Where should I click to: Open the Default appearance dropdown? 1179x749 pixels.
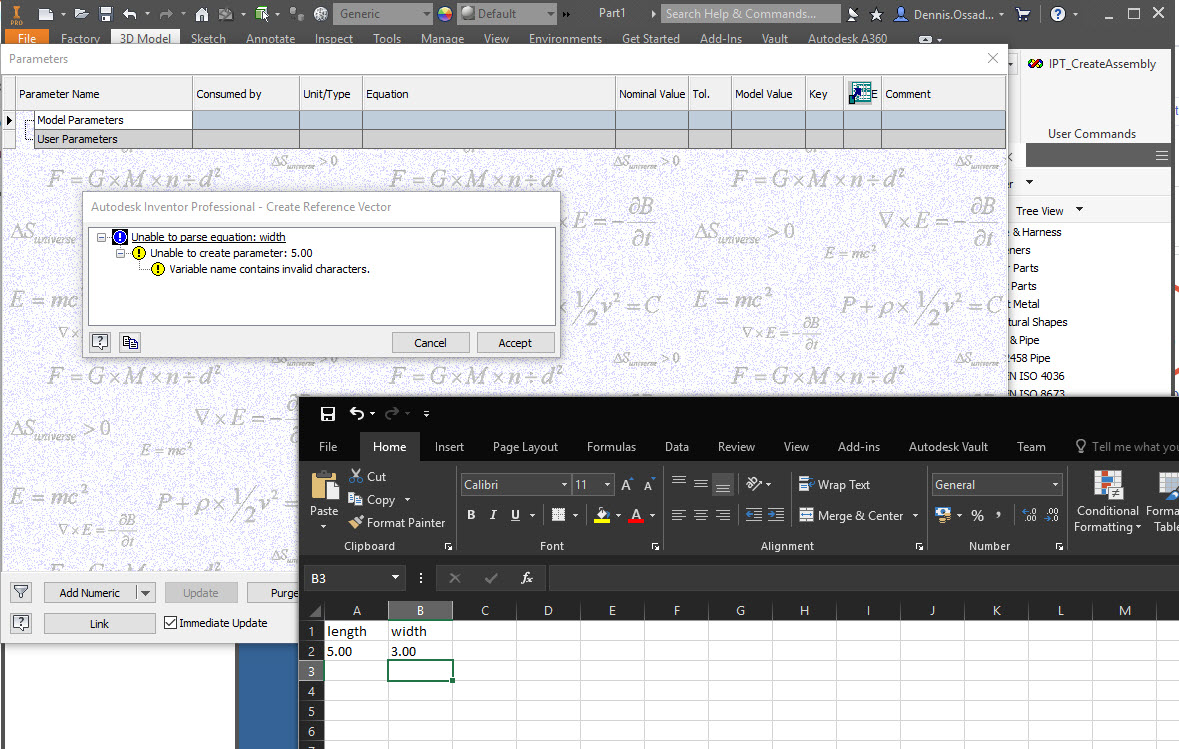click(550, 14)
